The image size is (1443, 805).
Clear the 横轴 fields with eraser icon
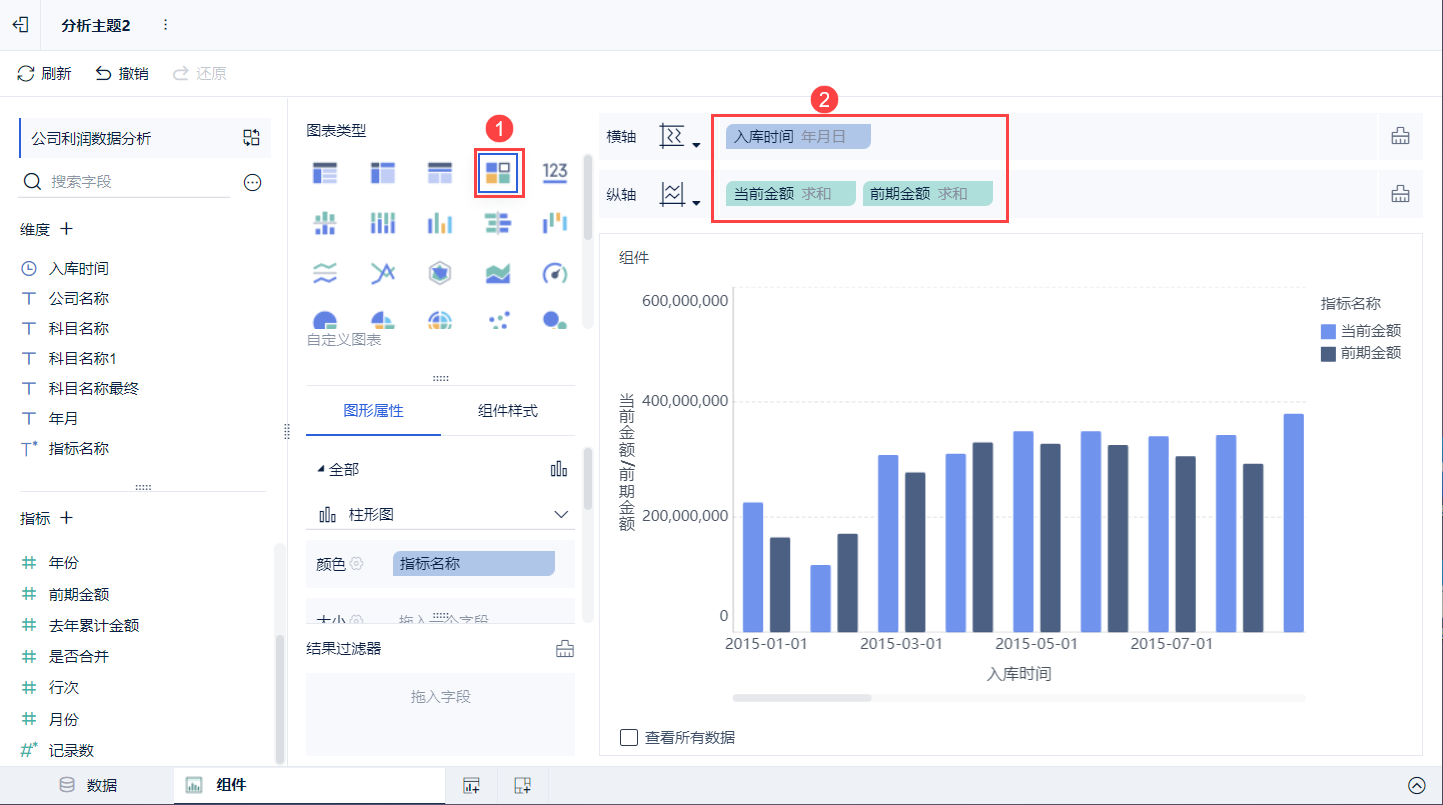[1400, 137]
